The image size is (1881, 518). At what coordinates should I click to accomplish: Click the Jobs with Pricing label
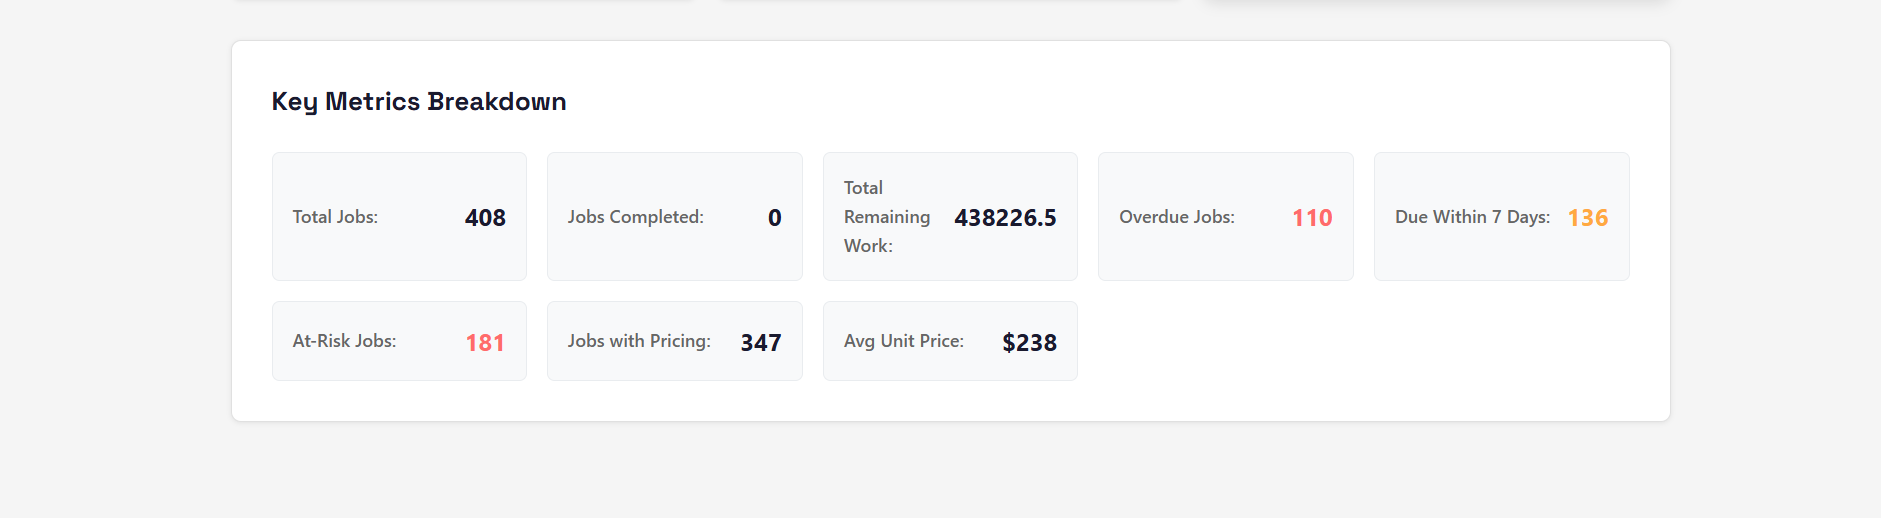[x=639, y=341]
